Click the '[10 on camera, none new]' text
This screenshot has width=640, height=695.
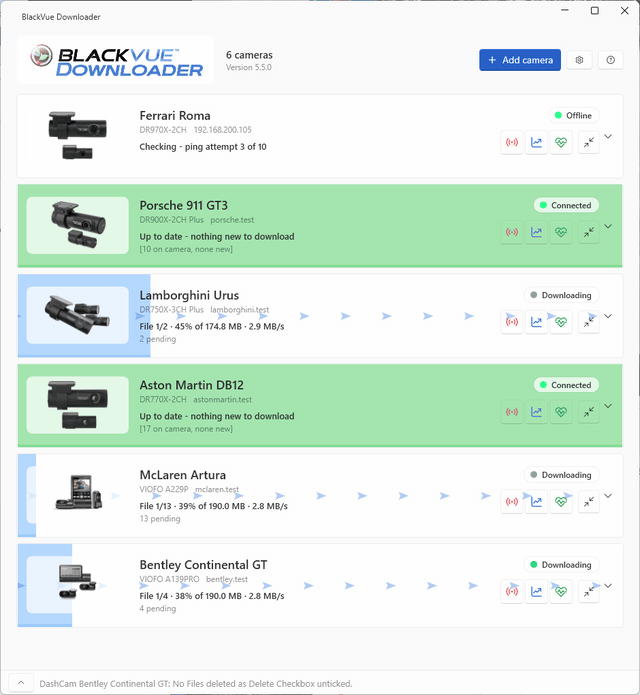point(186,249)
